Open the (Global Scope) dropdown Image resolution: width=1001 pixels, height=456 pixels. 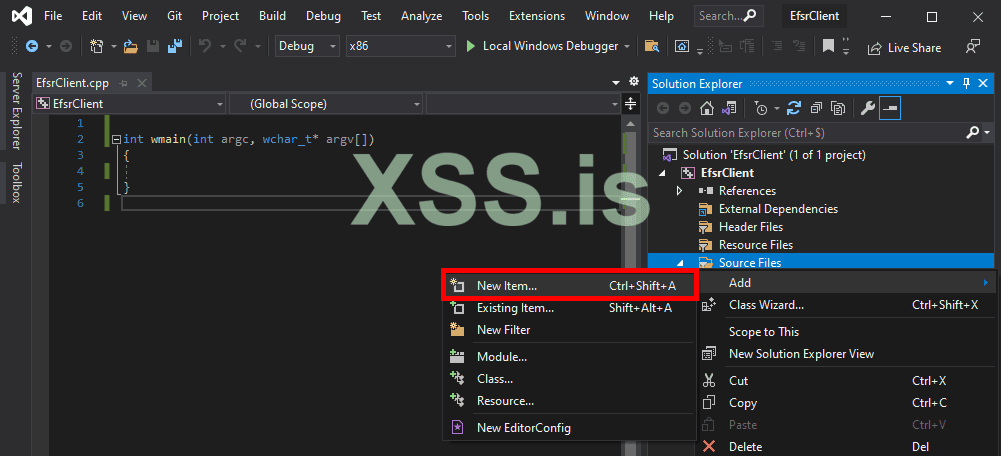[x=326, y=103]
